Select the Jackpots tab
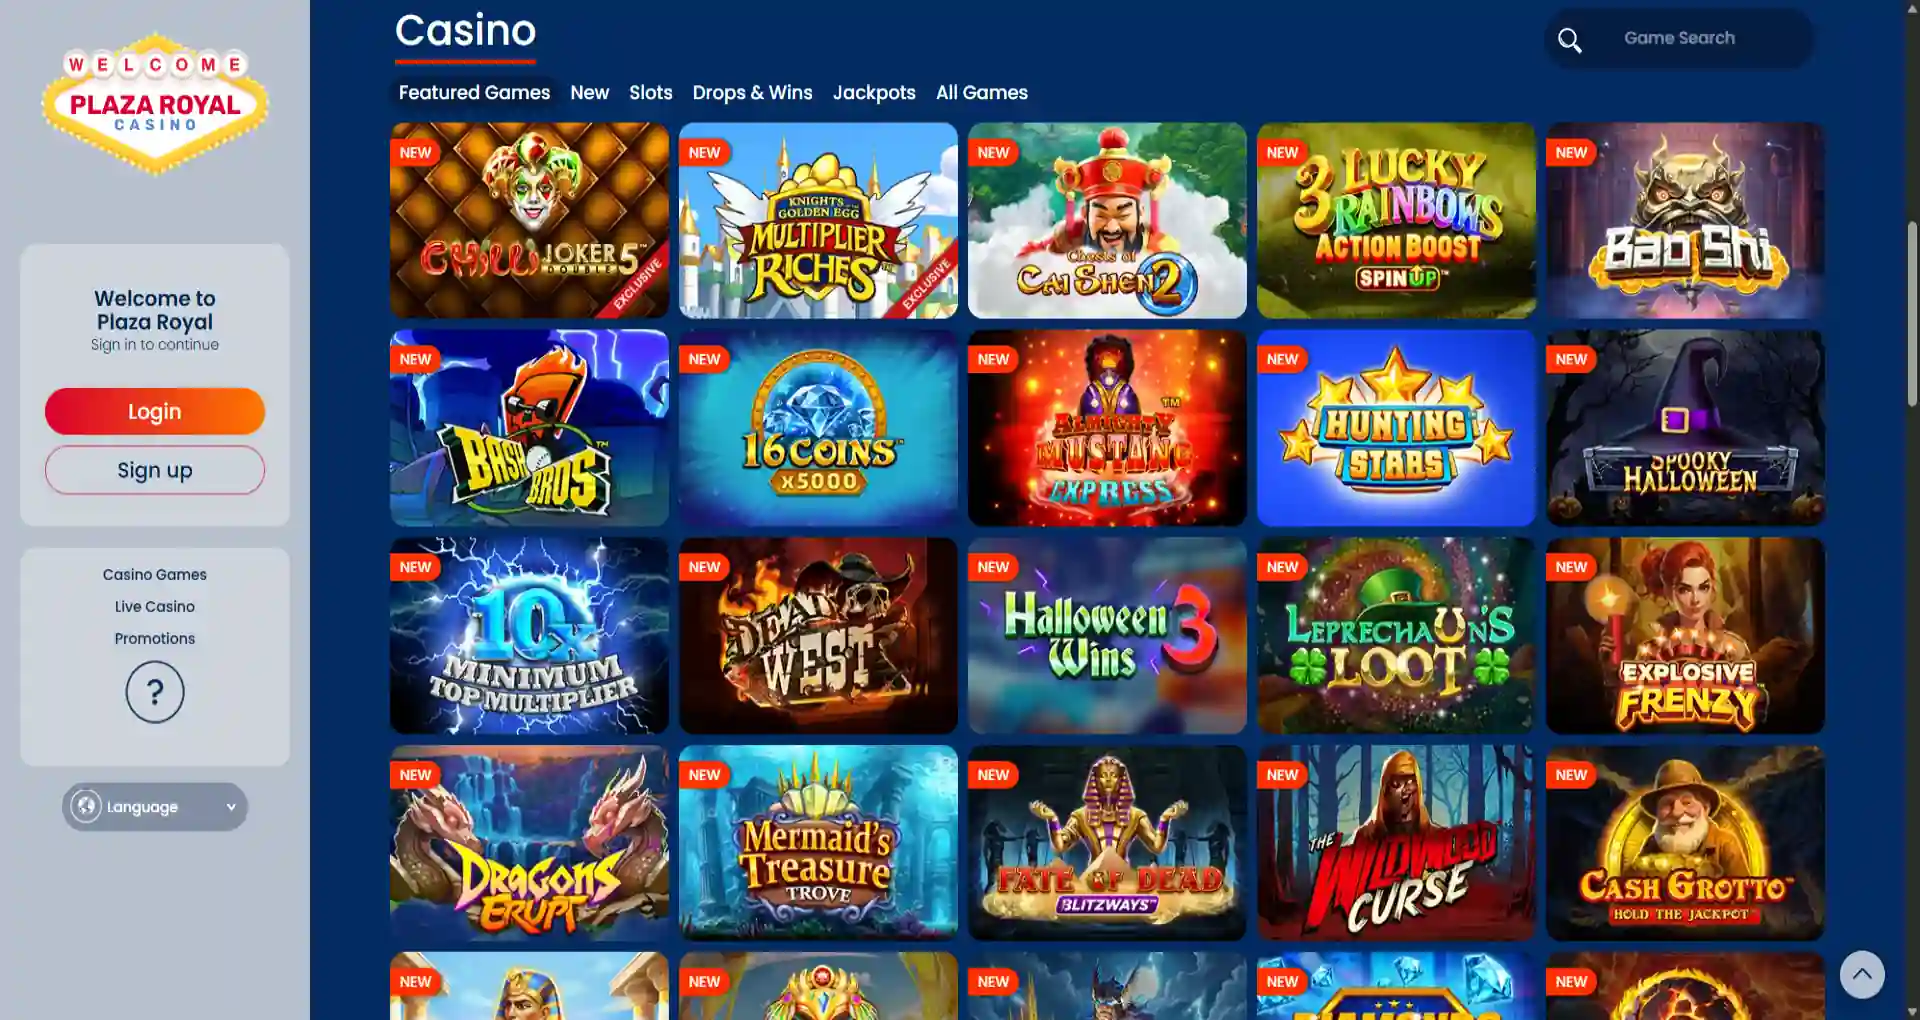 click(x=874, y=92)
